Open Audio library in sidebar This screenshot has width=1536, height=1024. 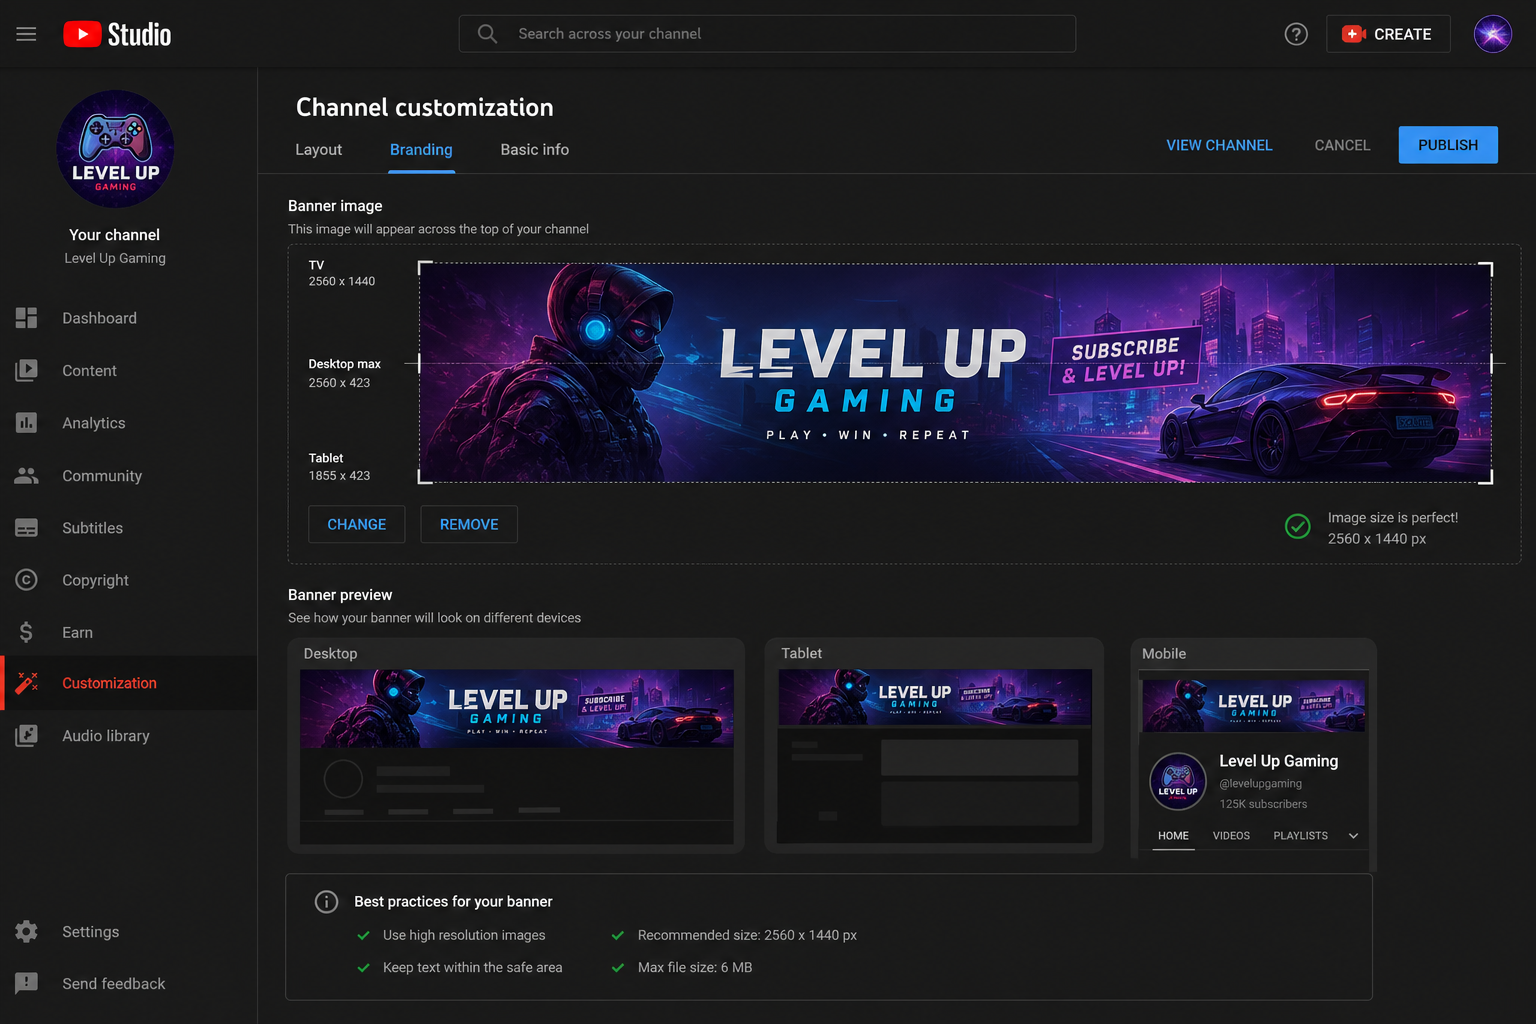pos(128,736)
